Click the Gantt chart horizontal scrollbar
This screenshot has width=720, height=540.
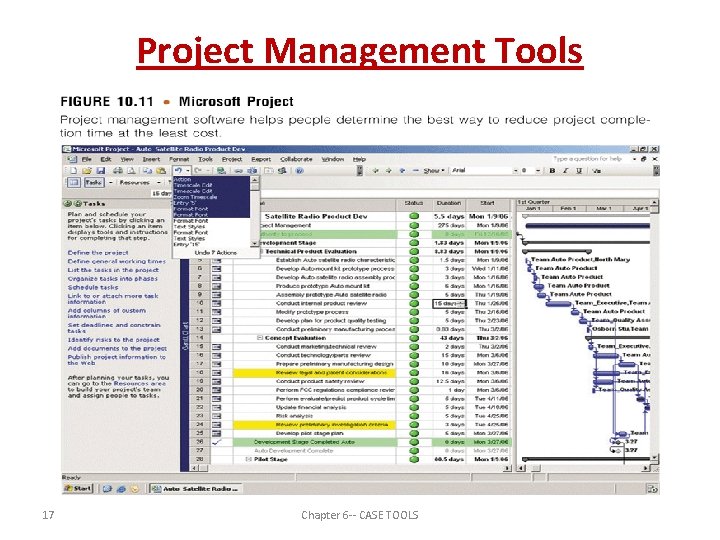coord(584,468)
